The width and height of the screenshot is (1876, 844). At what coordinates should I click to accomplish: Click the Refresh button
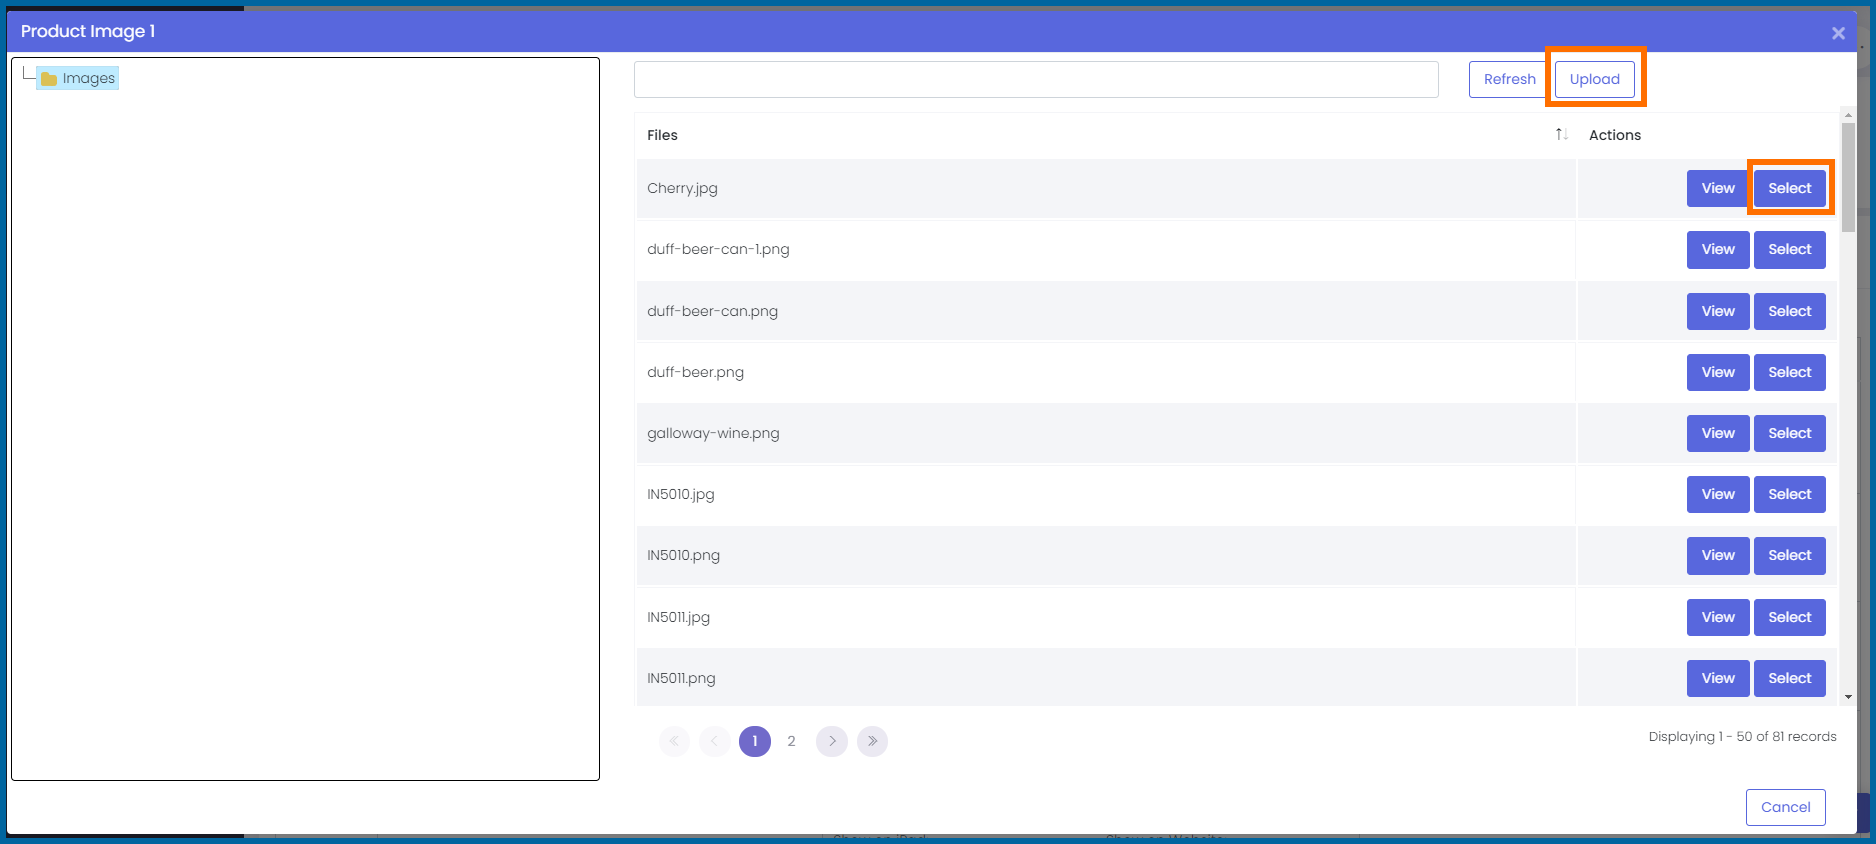[1509, 79]
